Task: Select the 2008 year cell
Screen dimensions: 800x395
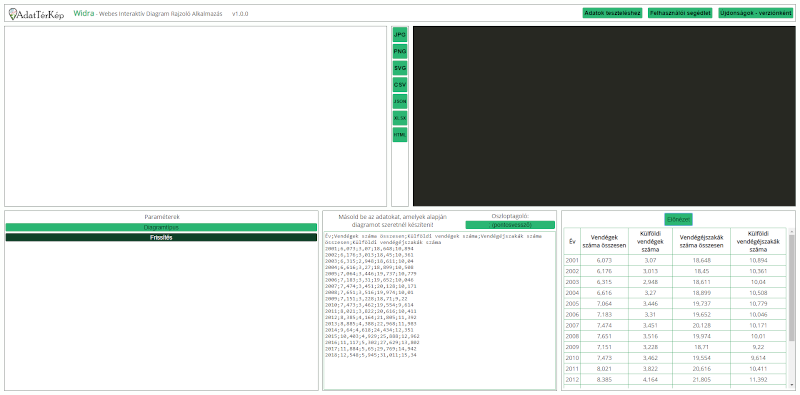Action: point(572,336)
